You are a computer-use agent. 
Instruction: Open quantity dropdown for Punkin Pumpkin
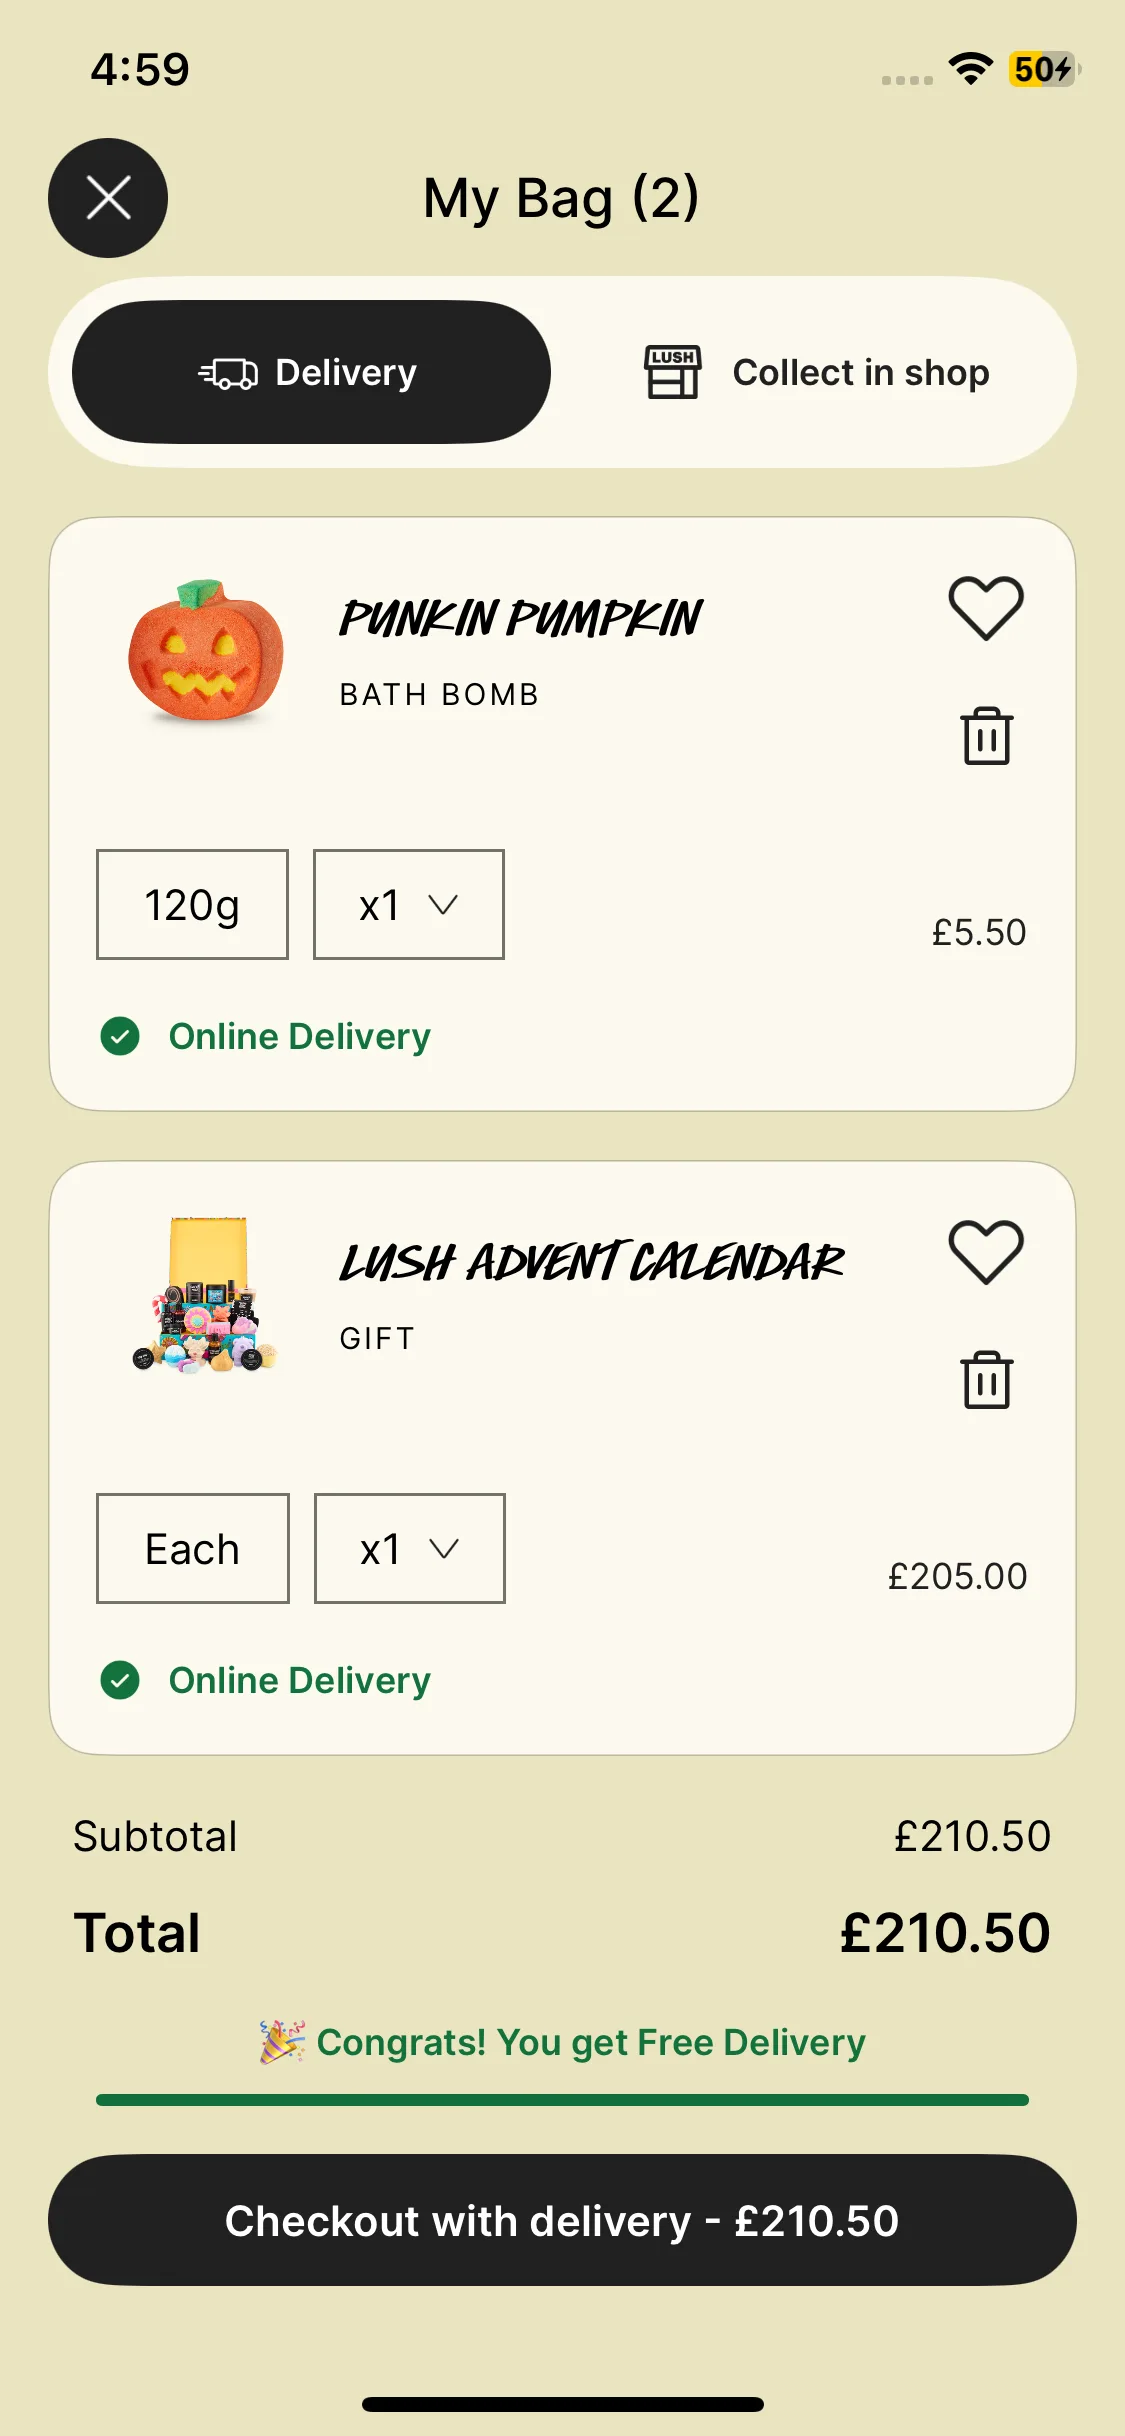pyautogui.click(x=409, y=904)
